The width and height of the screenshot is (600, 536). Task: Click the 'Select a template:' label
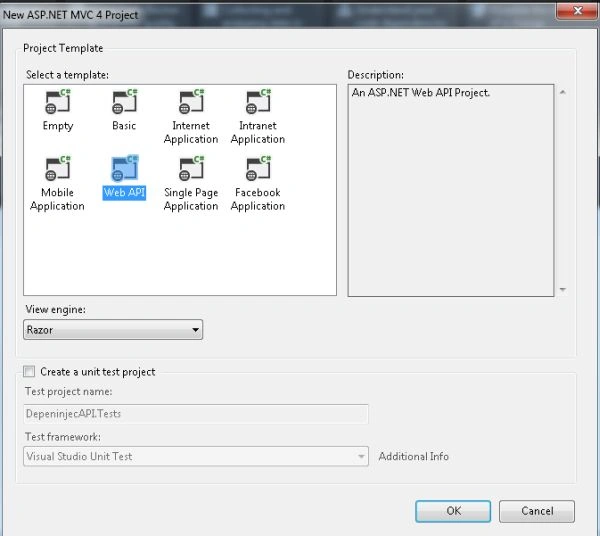[x=67, y=75]
